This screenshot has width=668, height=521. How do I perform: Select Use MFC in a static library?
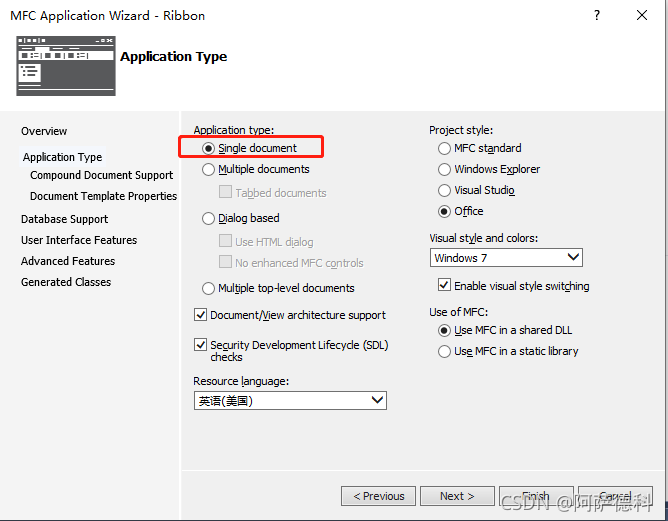click(444, 351)
